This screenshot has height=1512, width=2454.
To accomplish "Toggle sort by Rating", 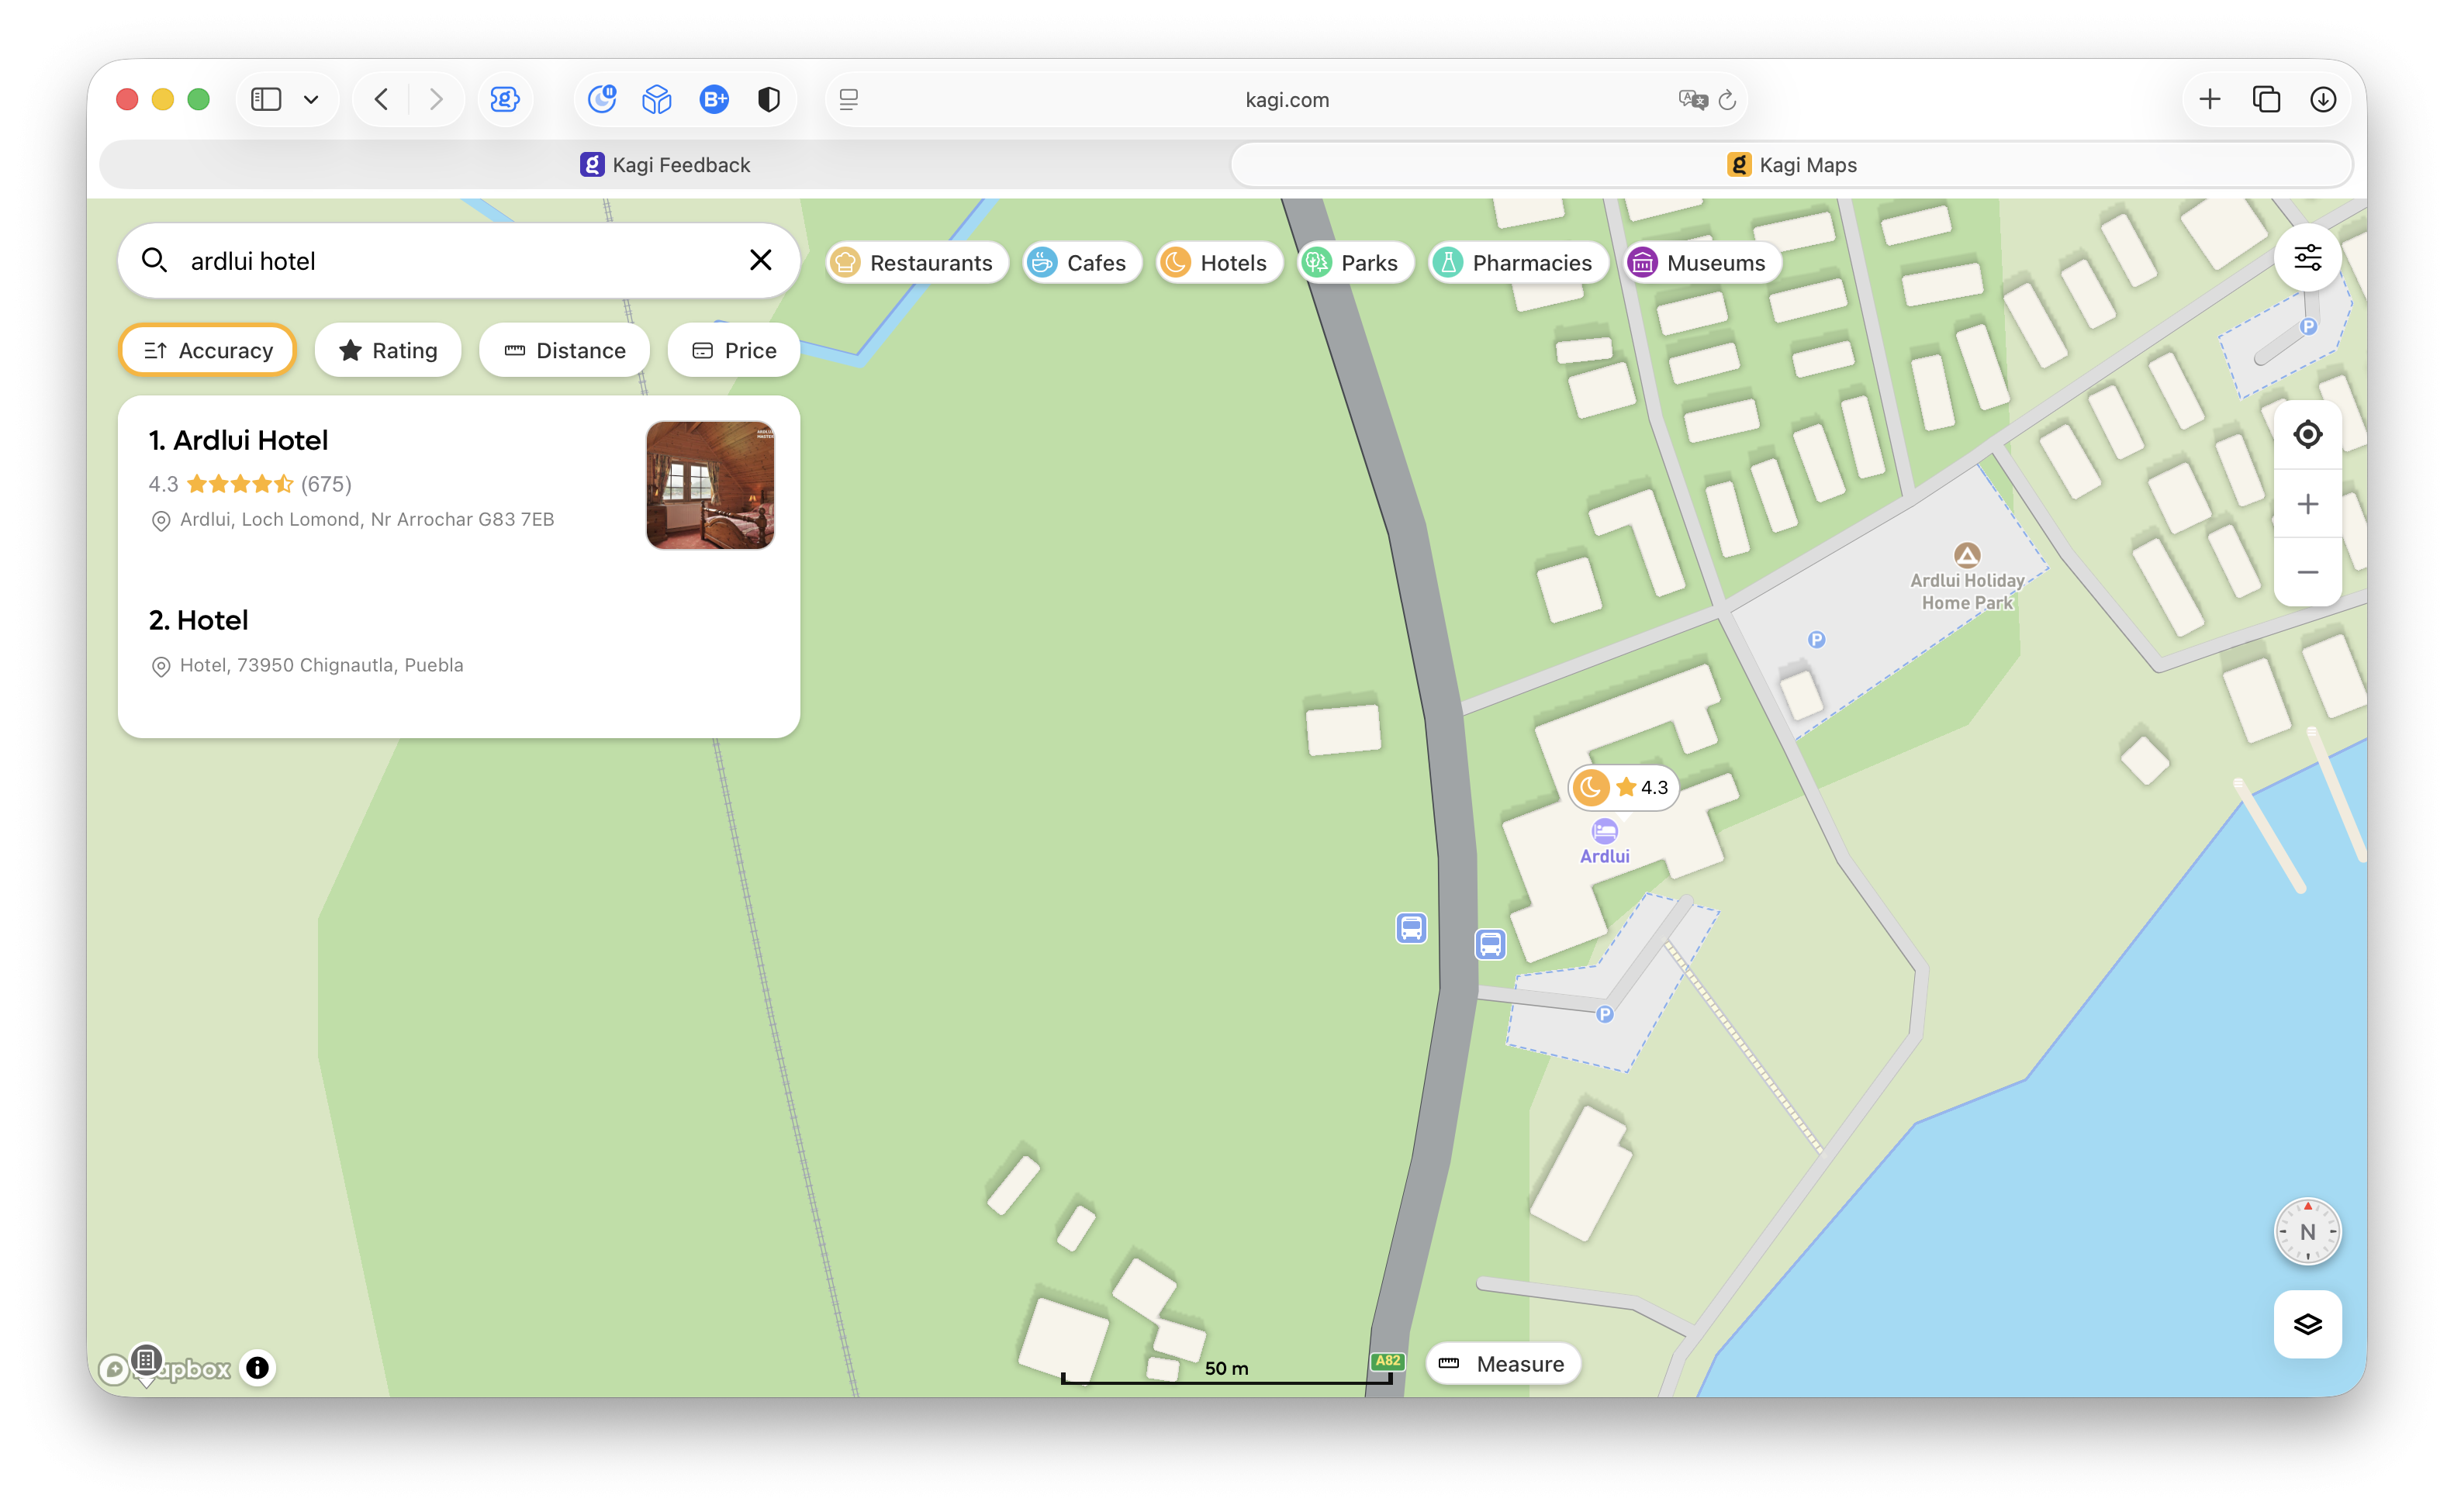I will click(388, 350).
